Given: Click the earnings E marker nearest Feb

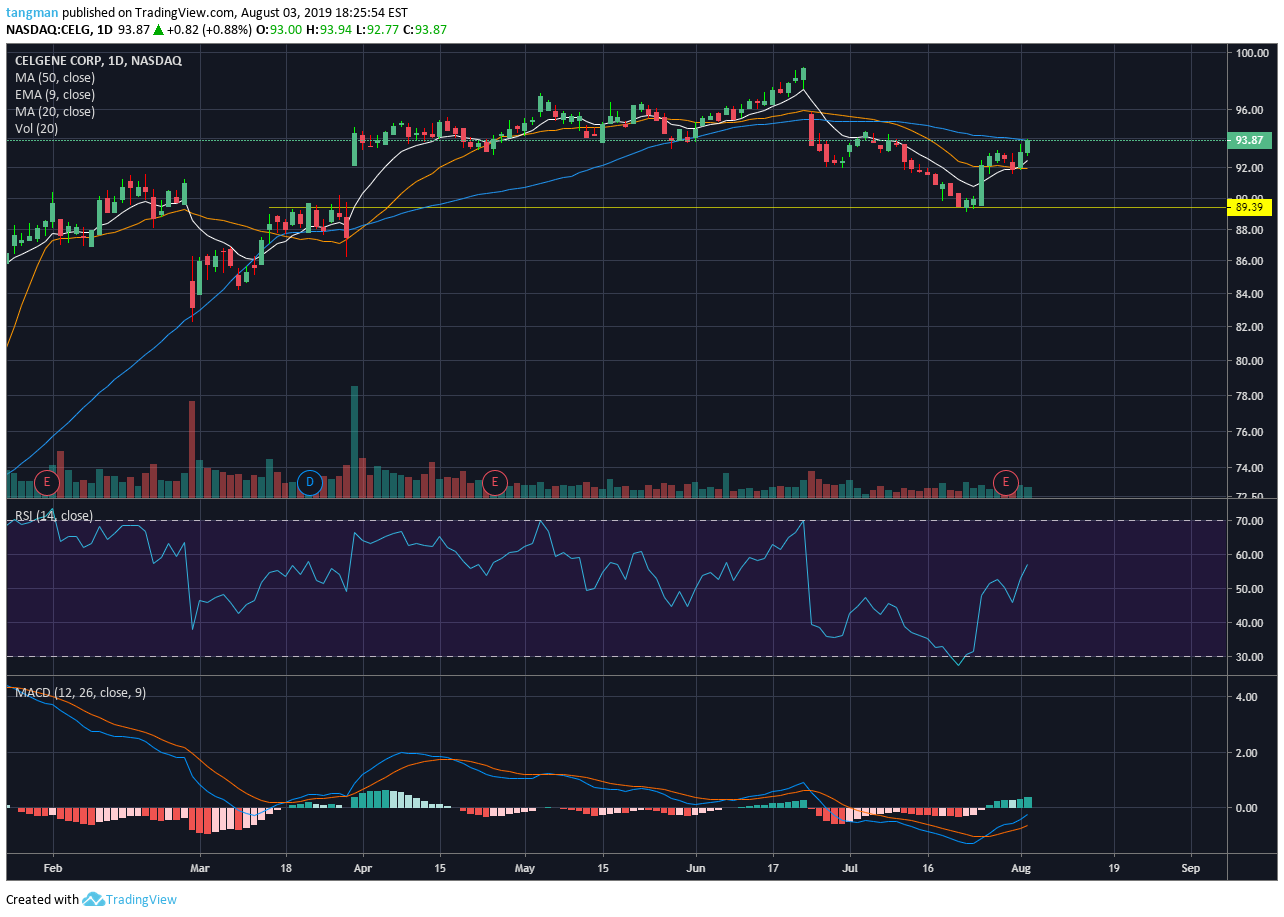Looking at the screenshot, I should point(46,483).
